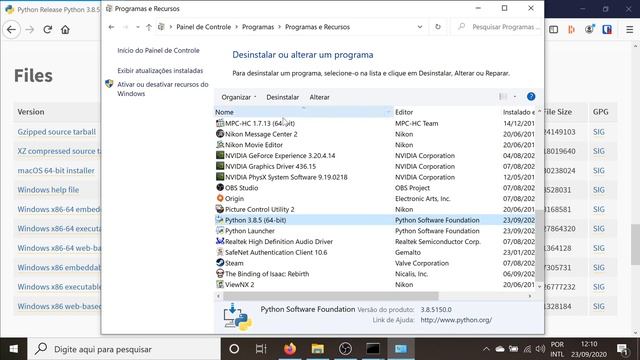Open Ativar ou desativar recursos do Windows
The width and height of the screenshot is (640, 360).
pos(162,89)
